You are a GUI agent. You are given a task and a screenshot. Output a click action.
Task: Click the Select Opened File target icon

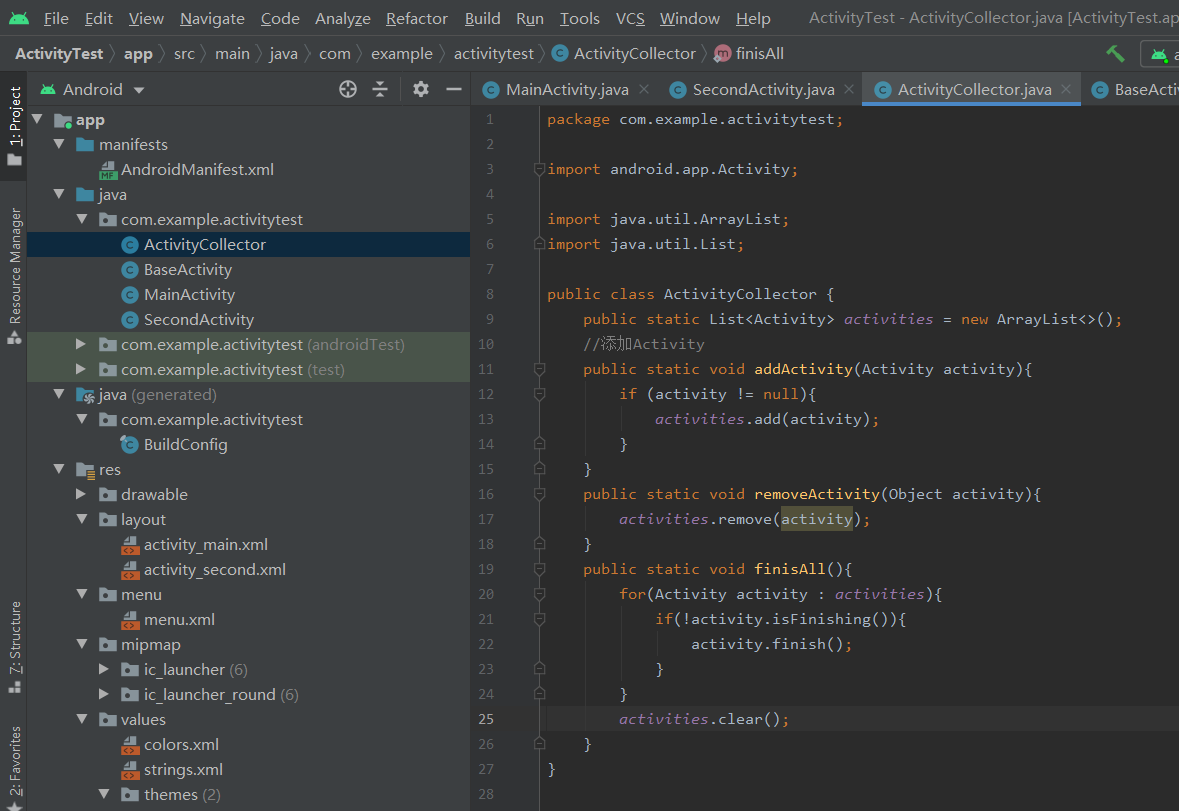tap(347, 89)
